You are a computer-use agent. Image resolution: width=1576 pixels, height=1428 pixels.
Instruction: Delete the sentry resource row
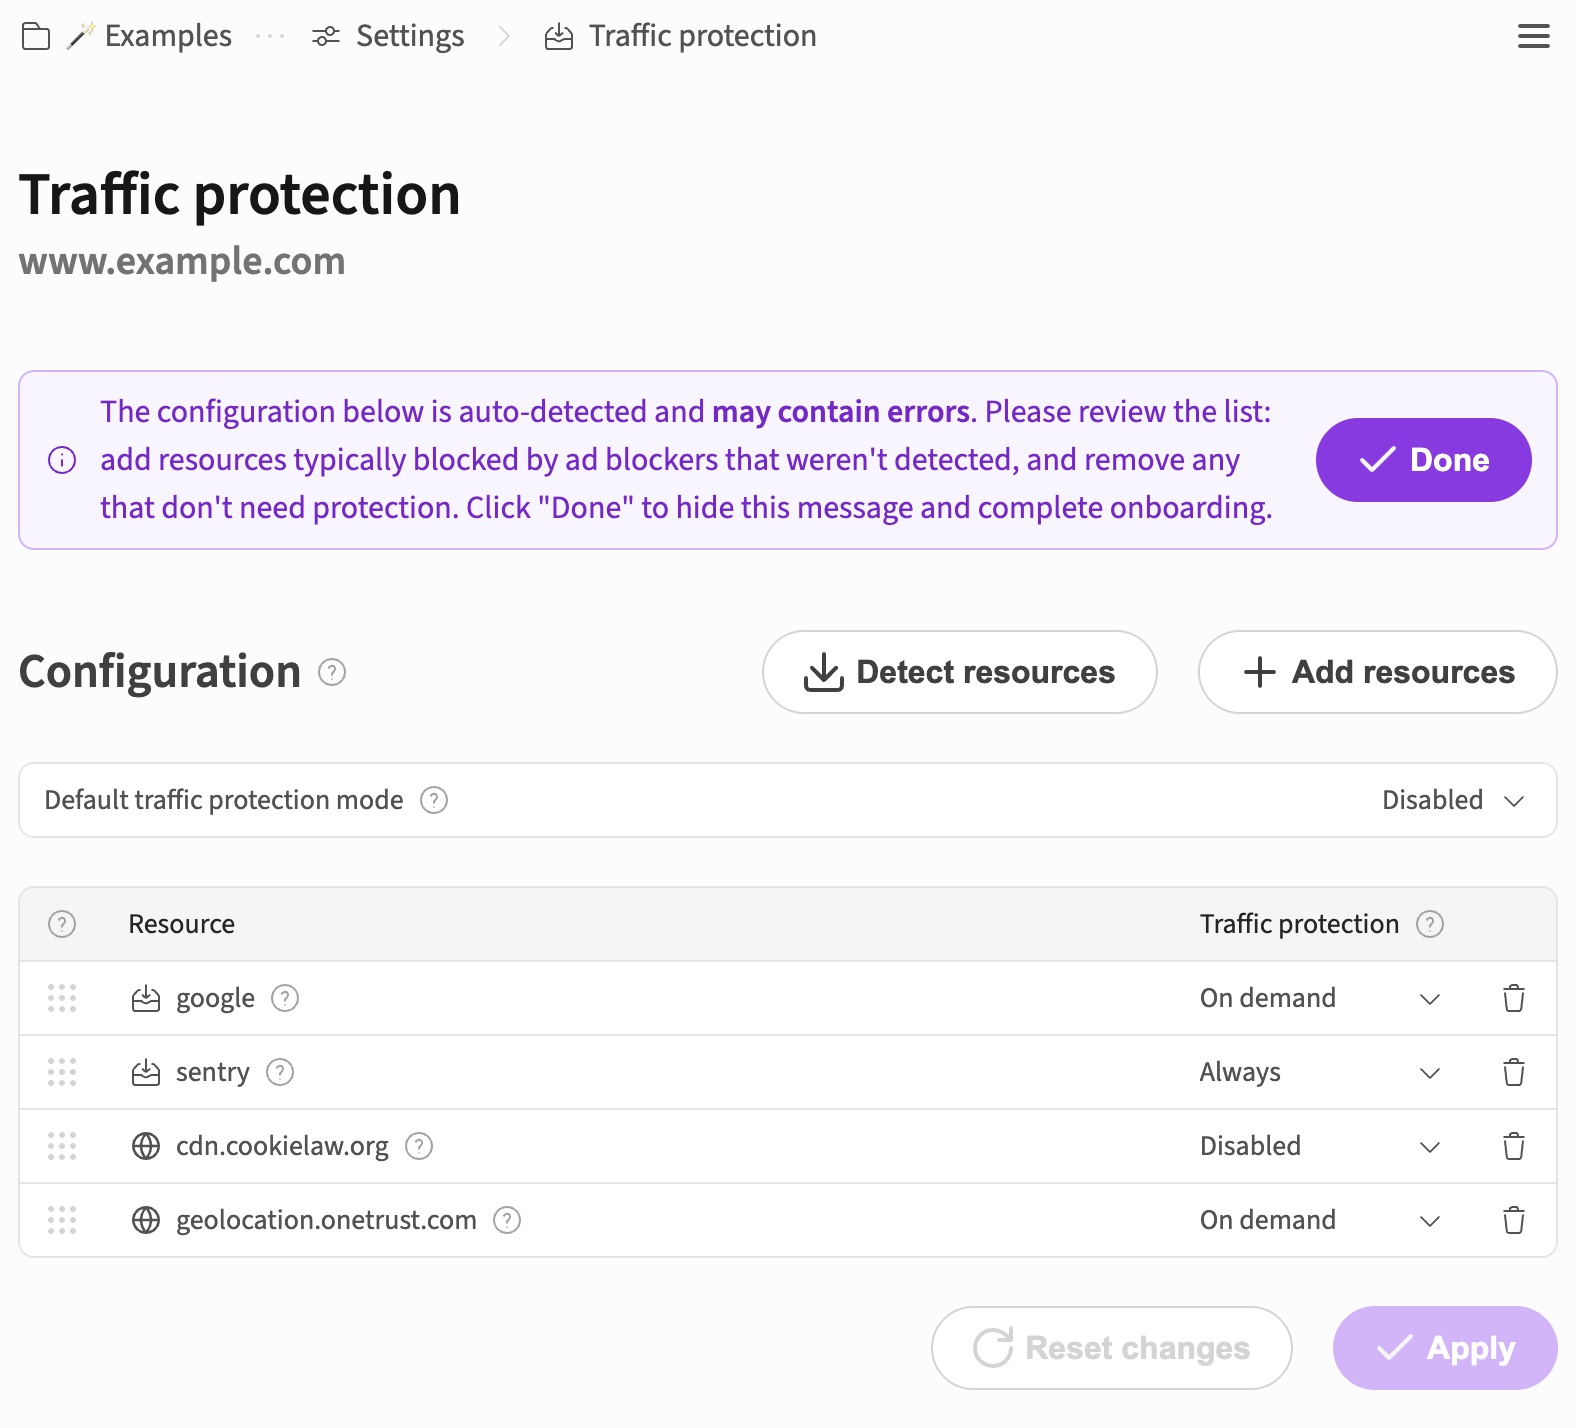1513,1072
